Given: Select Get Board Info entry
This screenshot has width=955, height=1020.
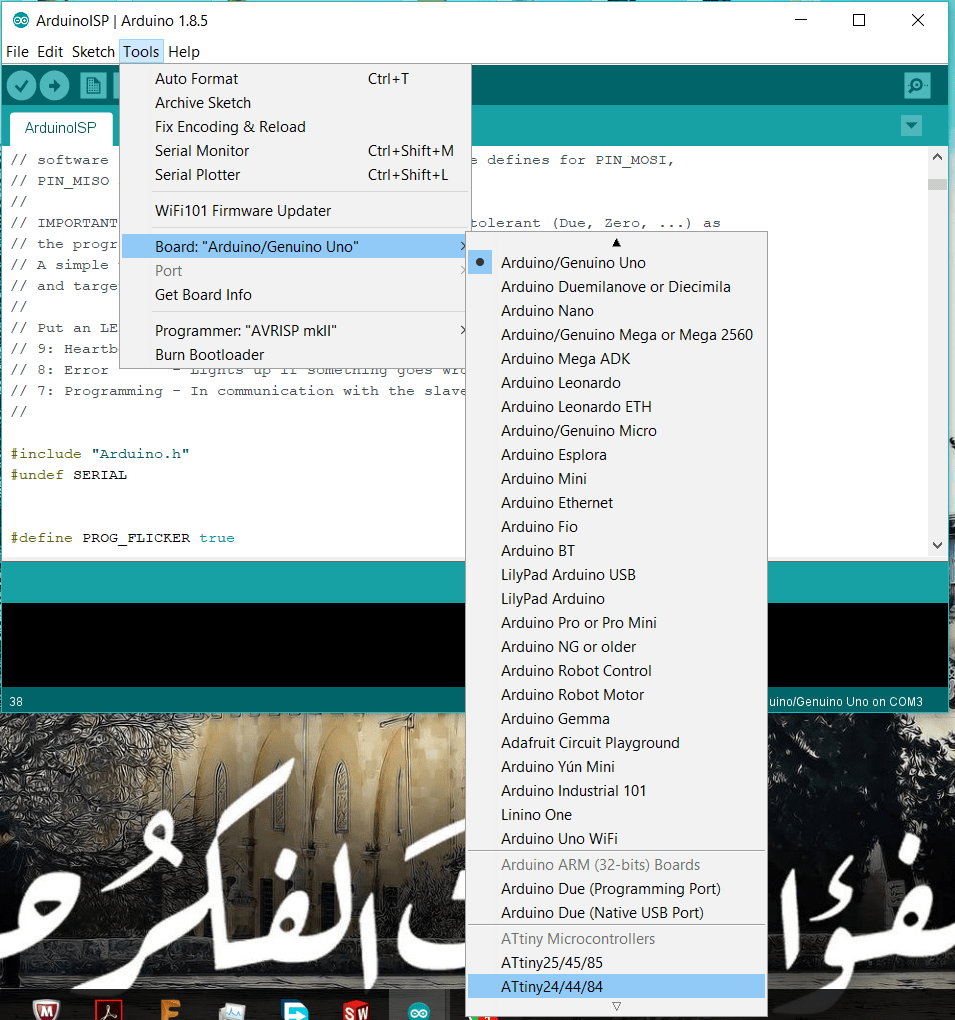Looking at the screenshot, I should click(295, 295).
